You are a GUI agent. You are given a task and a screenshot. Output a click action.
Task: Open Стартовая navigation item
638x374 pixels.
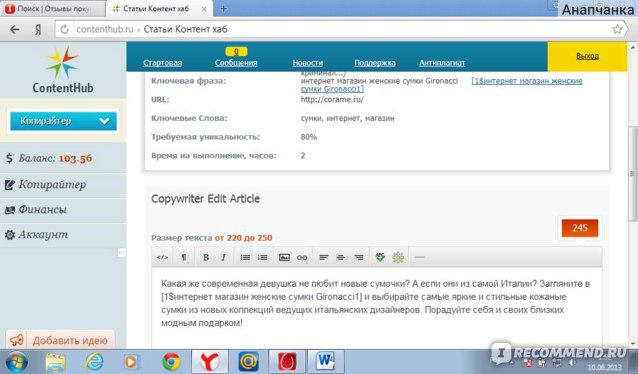(162, 63)
